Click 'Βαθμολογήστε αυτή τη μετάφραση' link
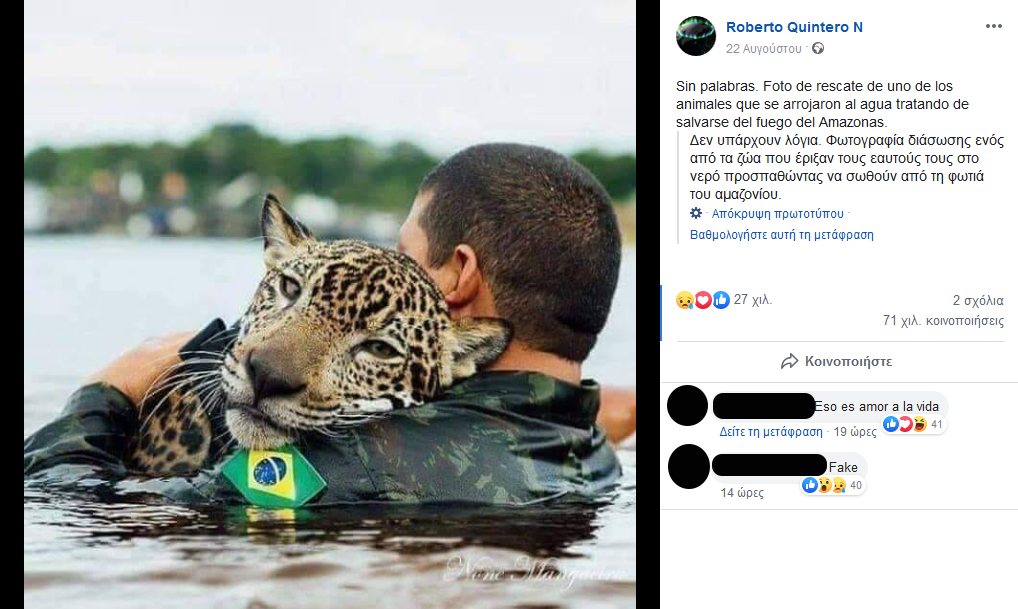 click(x=782, y=235)
